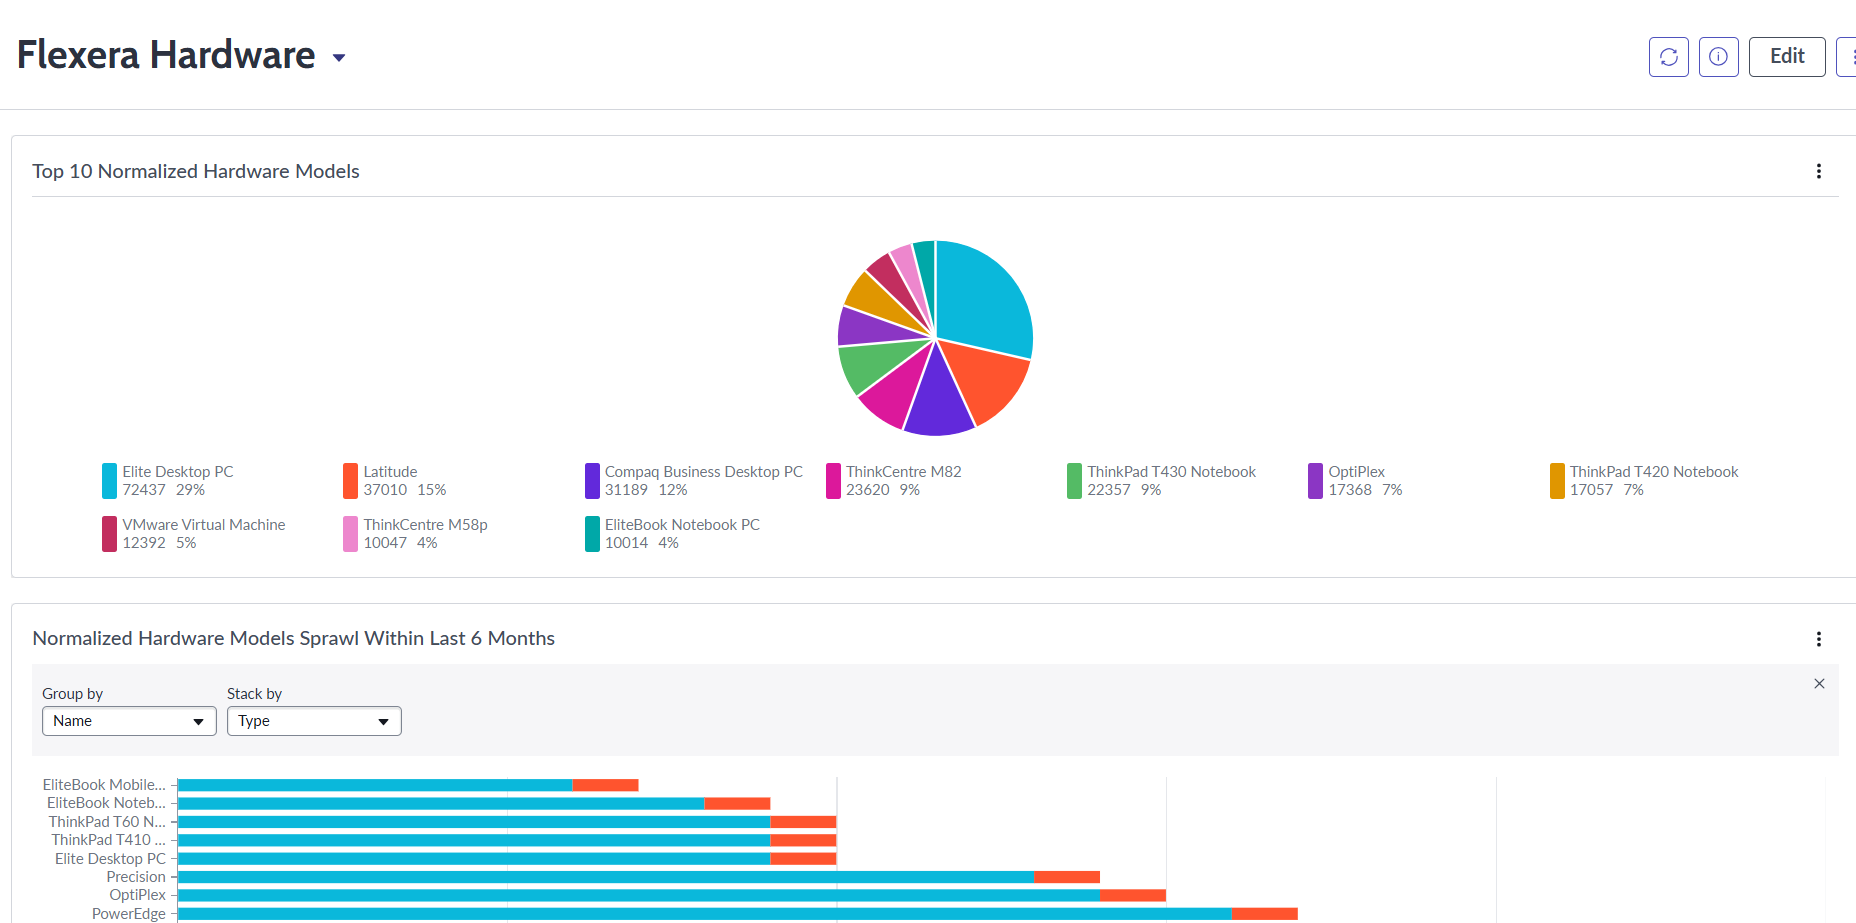Open the Group by Name dropdown

pos(129,721)
